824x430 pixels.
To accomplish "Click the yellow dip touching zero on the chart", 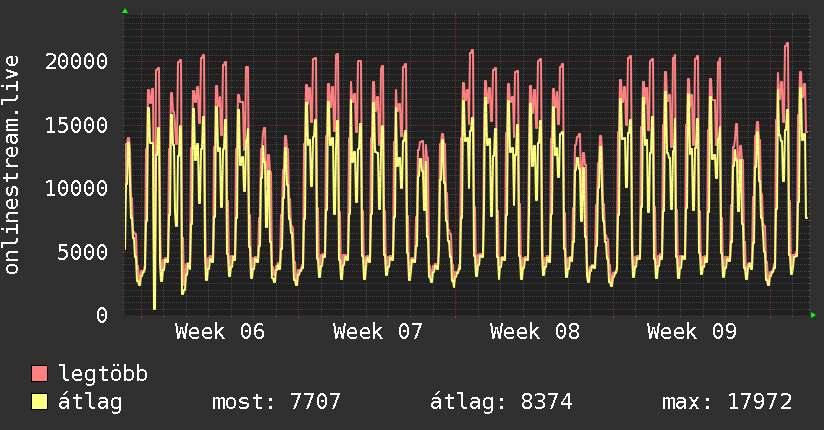I will [154, 306].
